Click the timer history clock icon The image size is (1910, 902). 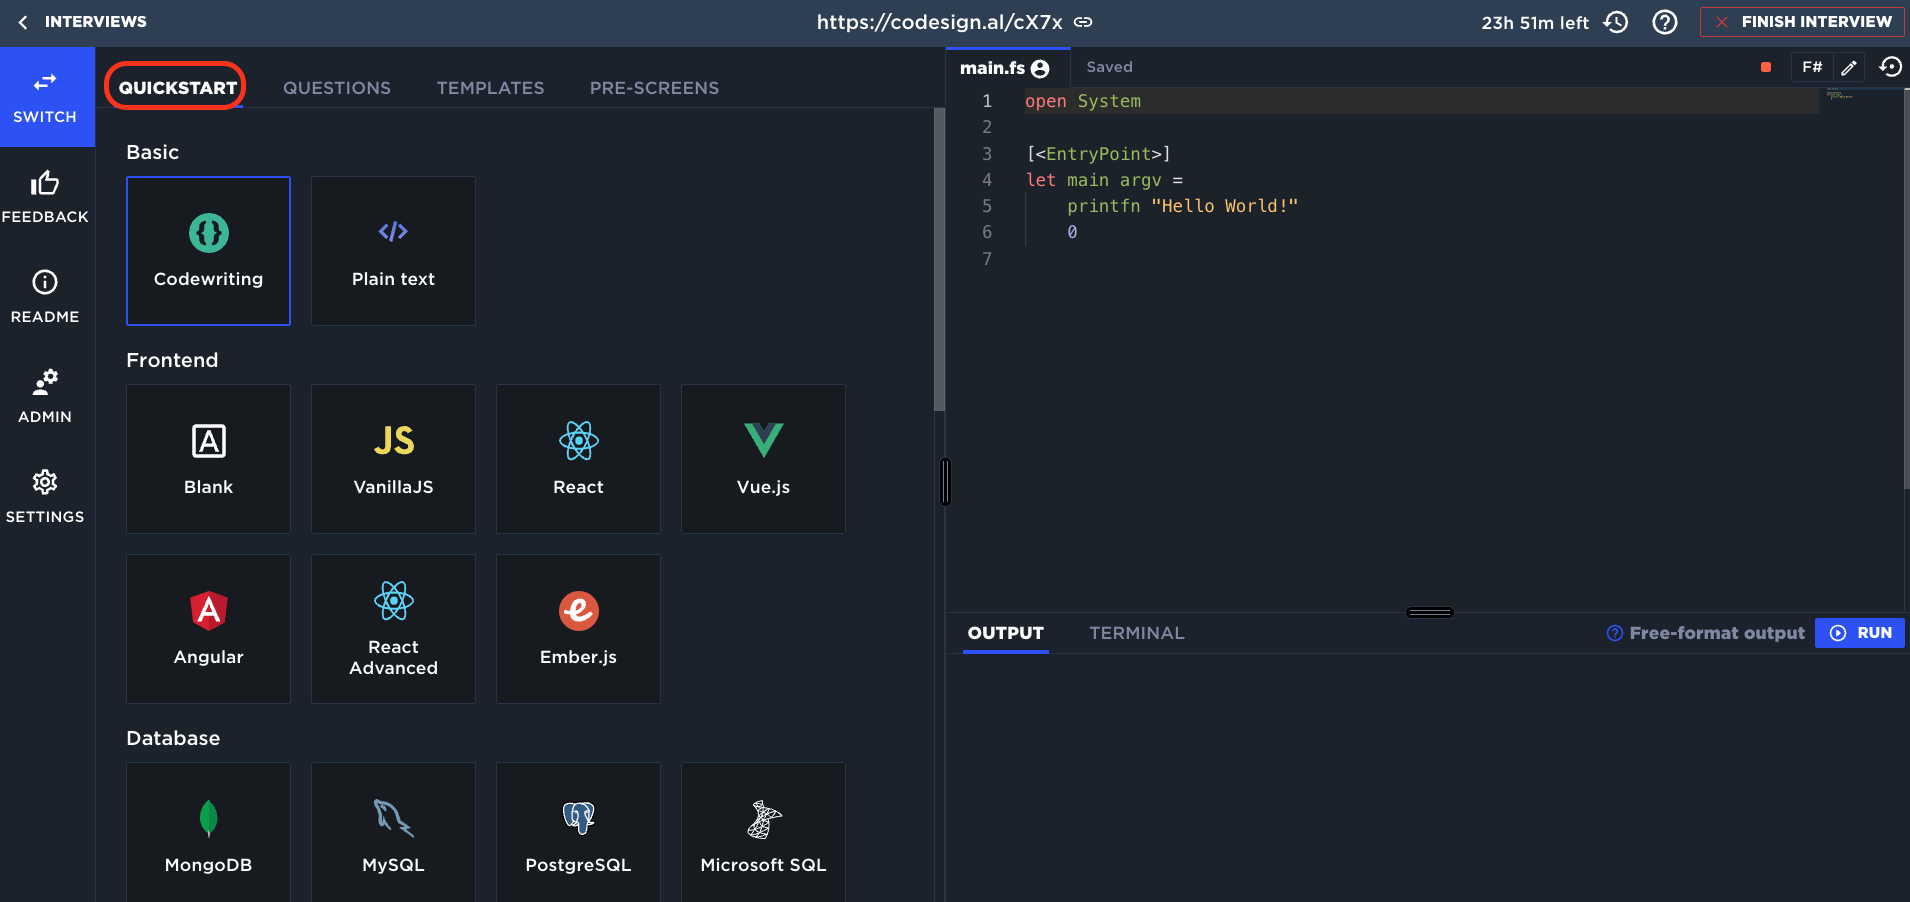coord(1616,22)
